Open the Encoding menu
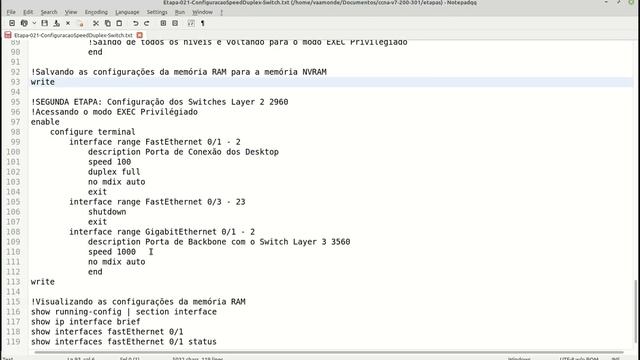This screenshot has width=640, height=360. [x=96, y=12]
